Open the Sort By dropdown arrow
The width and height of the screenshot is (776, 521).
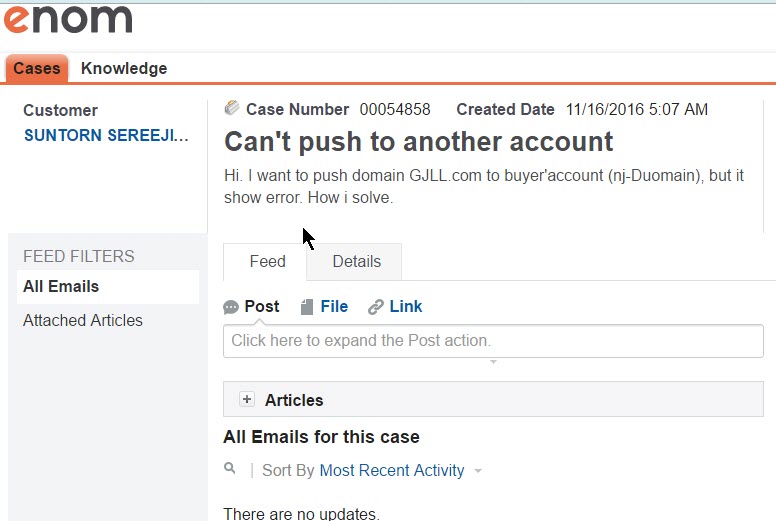coord(478,471)
